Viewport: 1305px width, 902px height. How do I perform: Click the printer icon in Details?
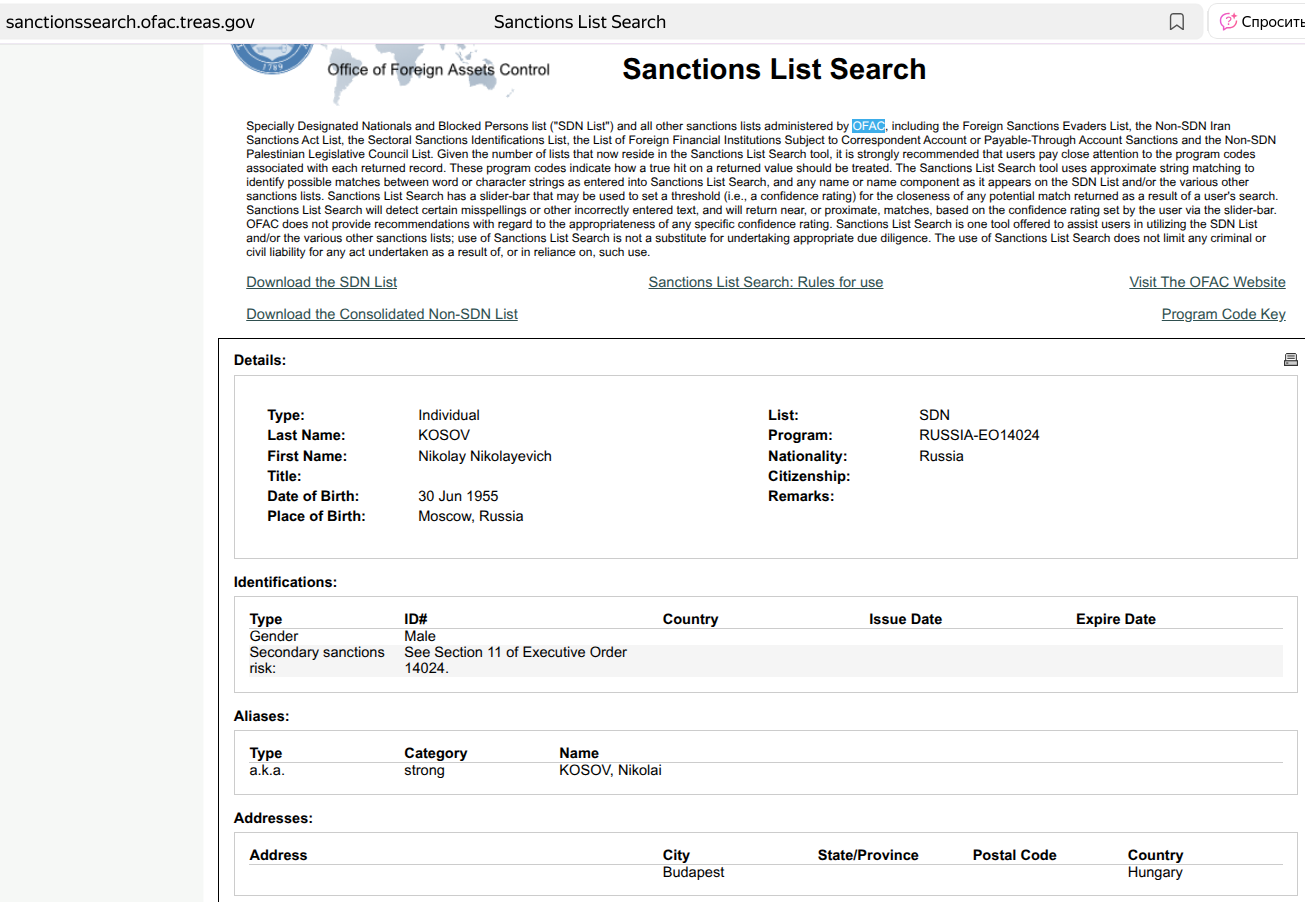(x=1290, y=360)
